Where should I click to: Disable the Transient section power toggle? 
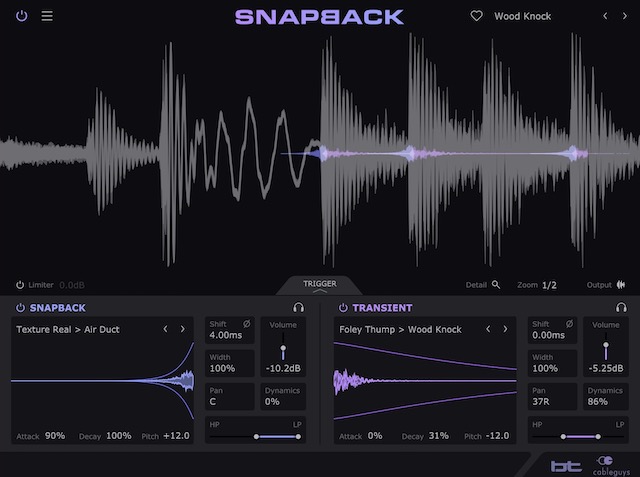coord(343,308)
